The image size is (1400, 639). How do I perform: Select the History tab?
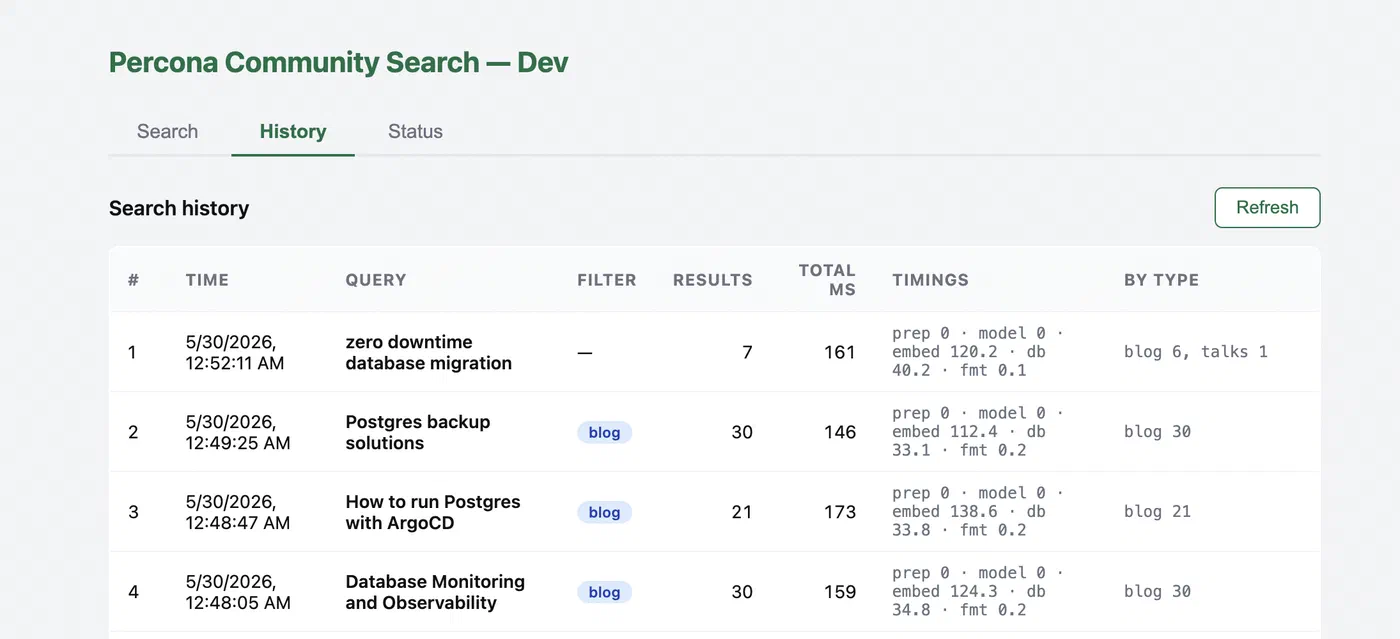[x=293, y=131]
